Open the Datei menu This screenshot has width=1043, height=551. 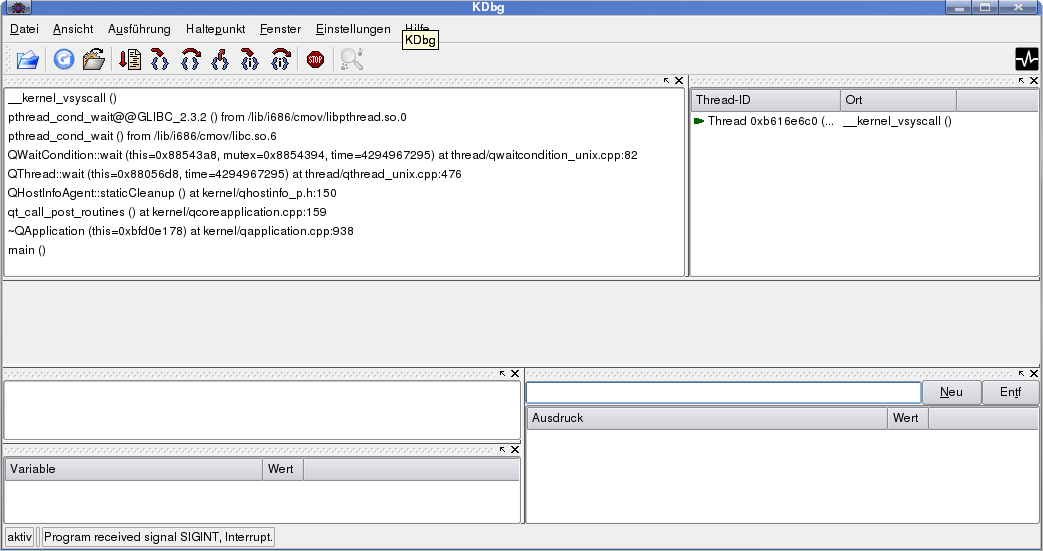pos(25,29)
